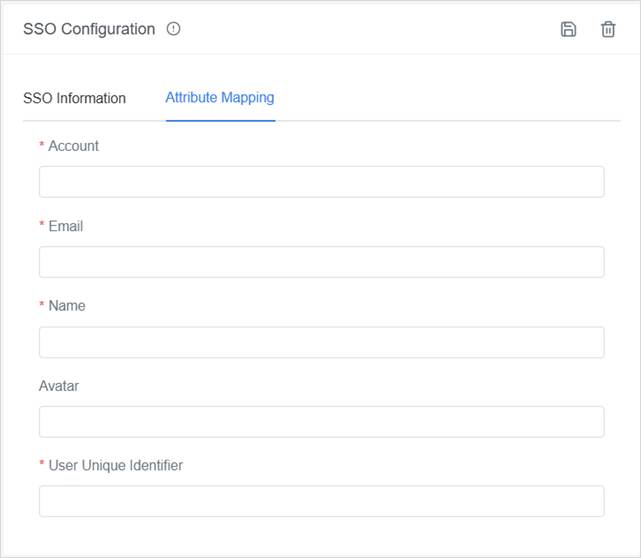The image size is (641, 558).
Task: Click the User Unique Identifier input field
Action: [321, 501]
